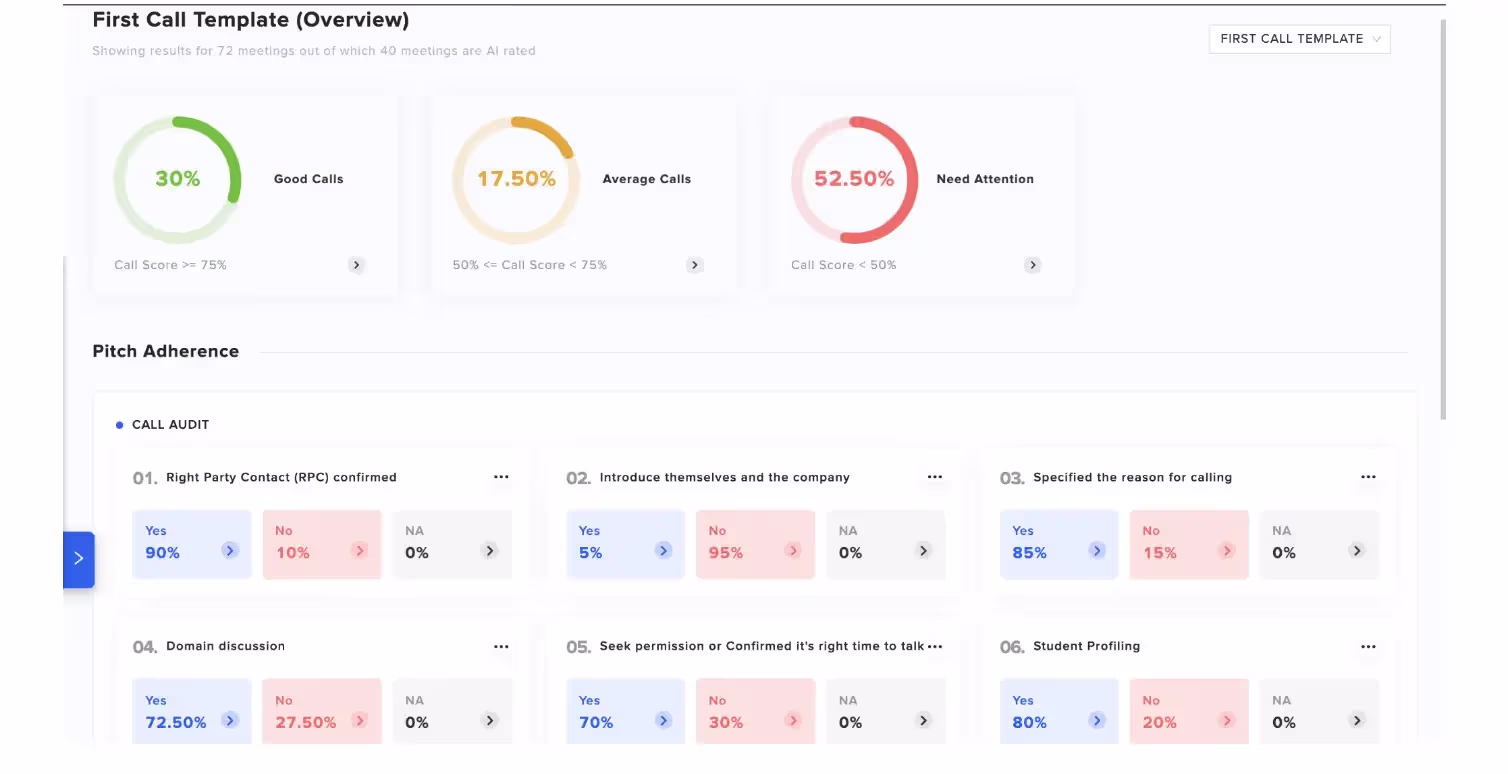The image size is (1508, 774).
Task: Click 'Introduce themselves and the company' title
Action: 724,478
